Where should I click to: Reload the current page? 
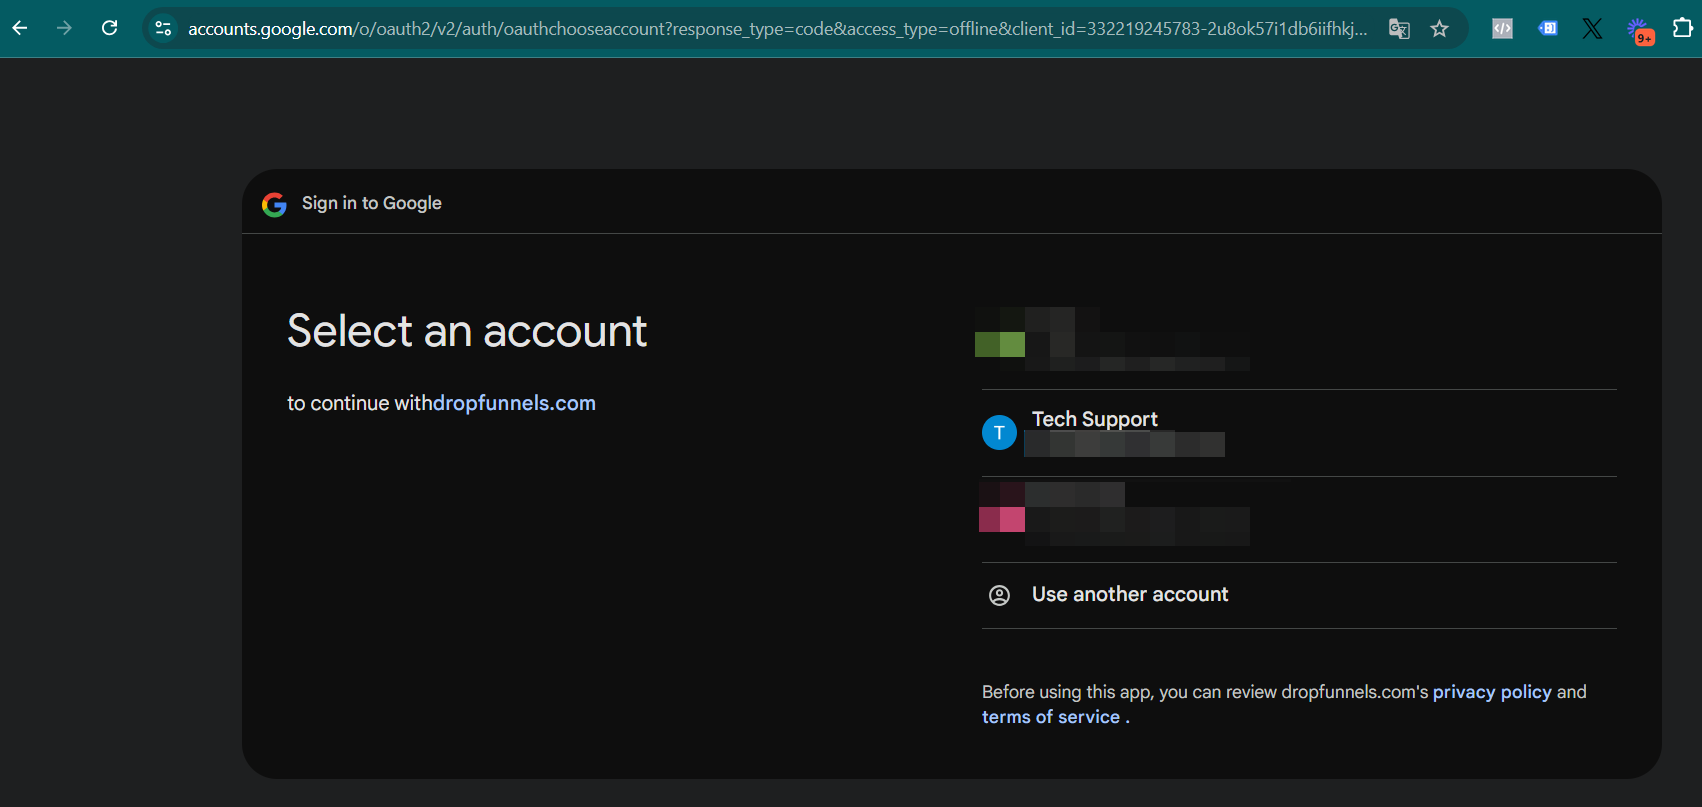point(110,28)
